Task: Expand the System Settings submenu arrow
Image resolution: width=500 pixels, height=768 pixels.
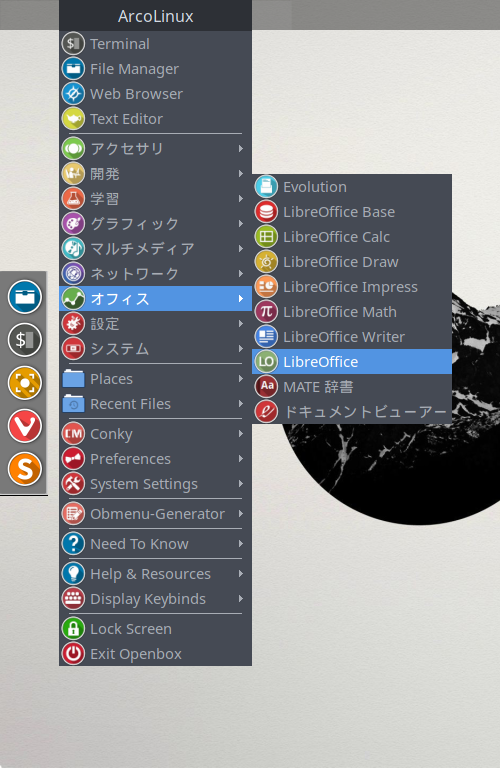Action: (240, 483)
